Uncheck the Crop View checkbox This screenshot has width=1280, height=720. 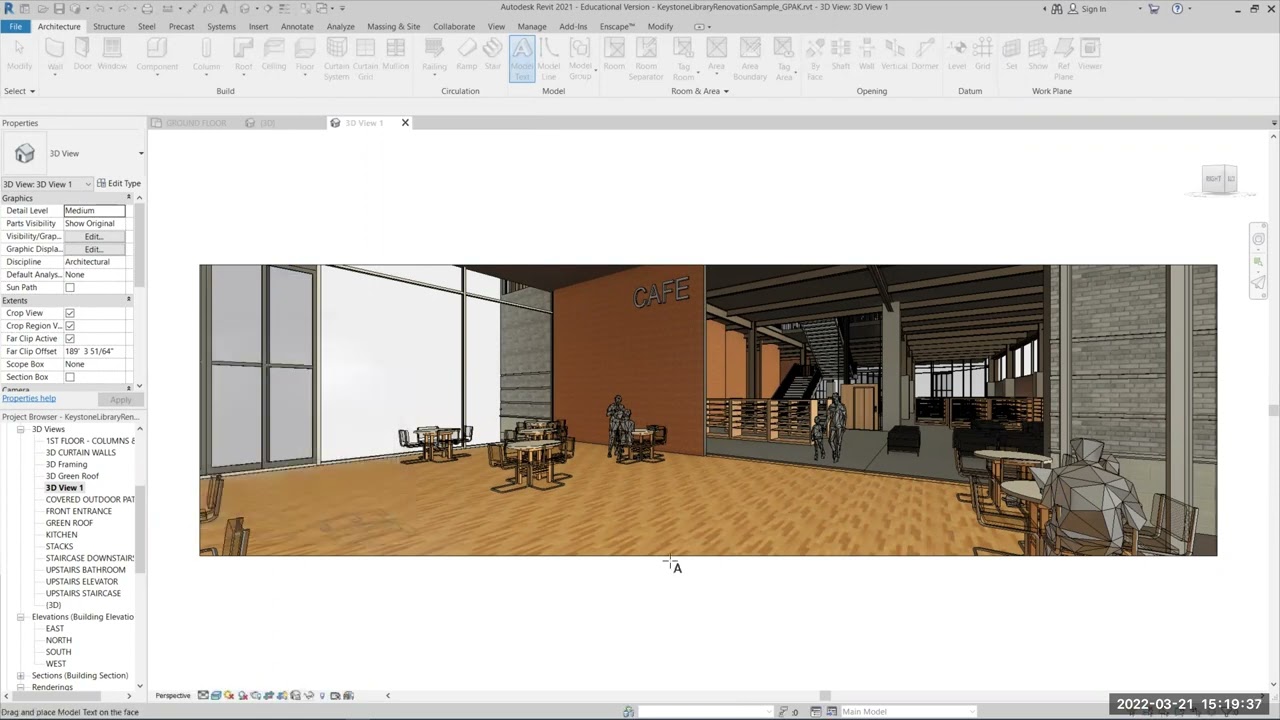pos(70,313)
